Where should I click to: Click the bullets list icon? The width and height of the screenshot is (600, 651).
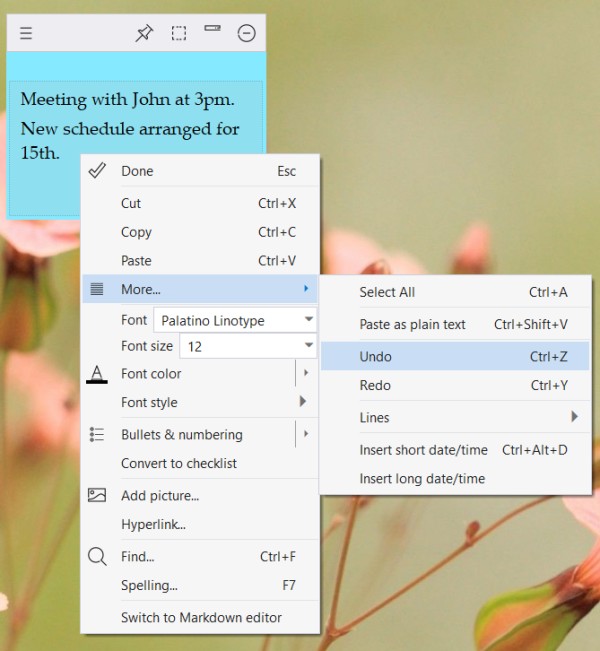click(97, 434)
